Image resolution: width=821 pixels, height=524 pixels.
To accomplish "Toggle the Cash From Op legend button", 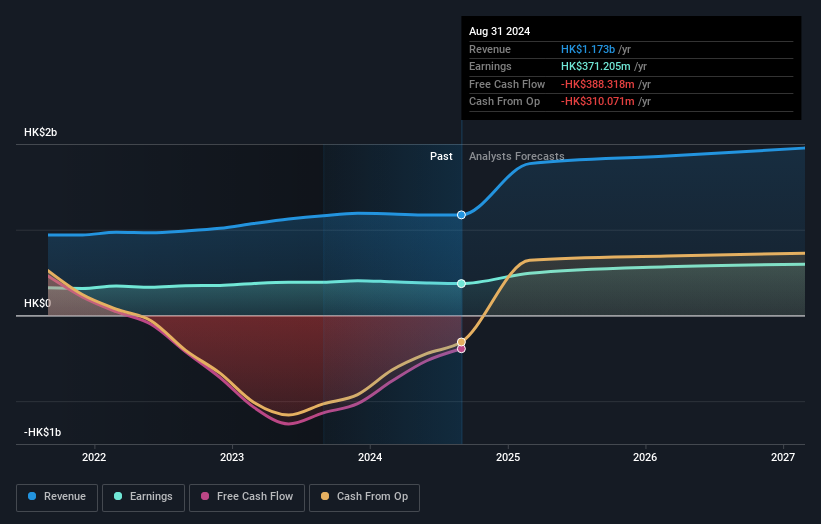I will tap(364, 497).
